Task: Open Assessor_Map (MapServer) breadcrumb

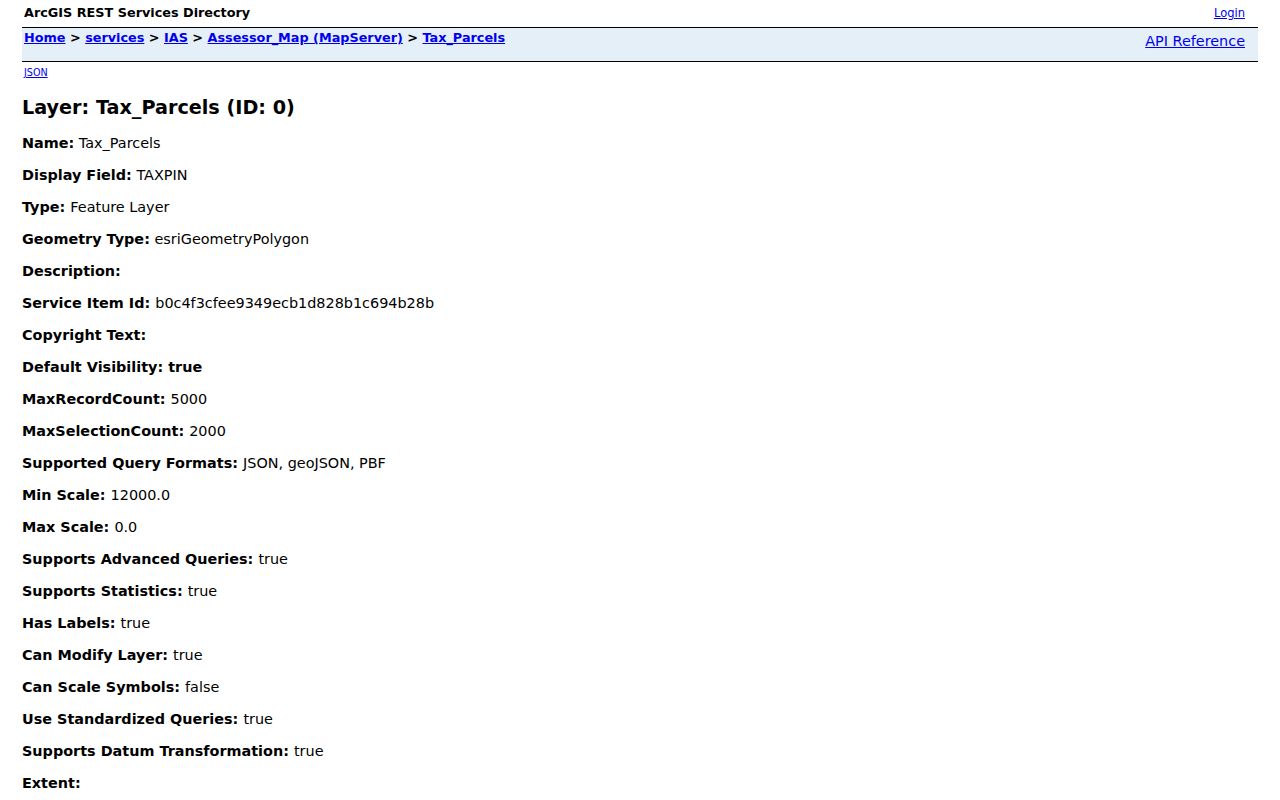Action: click(305, 38)
